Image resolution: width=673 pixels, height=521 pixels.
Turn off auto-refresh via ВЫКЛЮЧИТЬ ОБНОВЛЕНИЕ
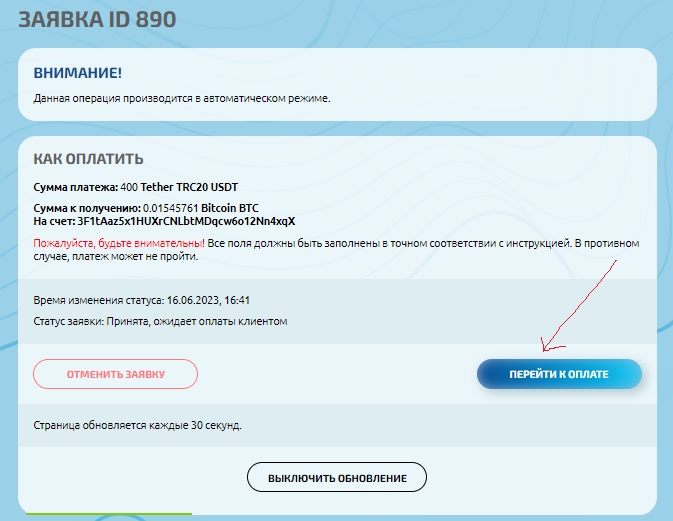click(x=337, y=477)
